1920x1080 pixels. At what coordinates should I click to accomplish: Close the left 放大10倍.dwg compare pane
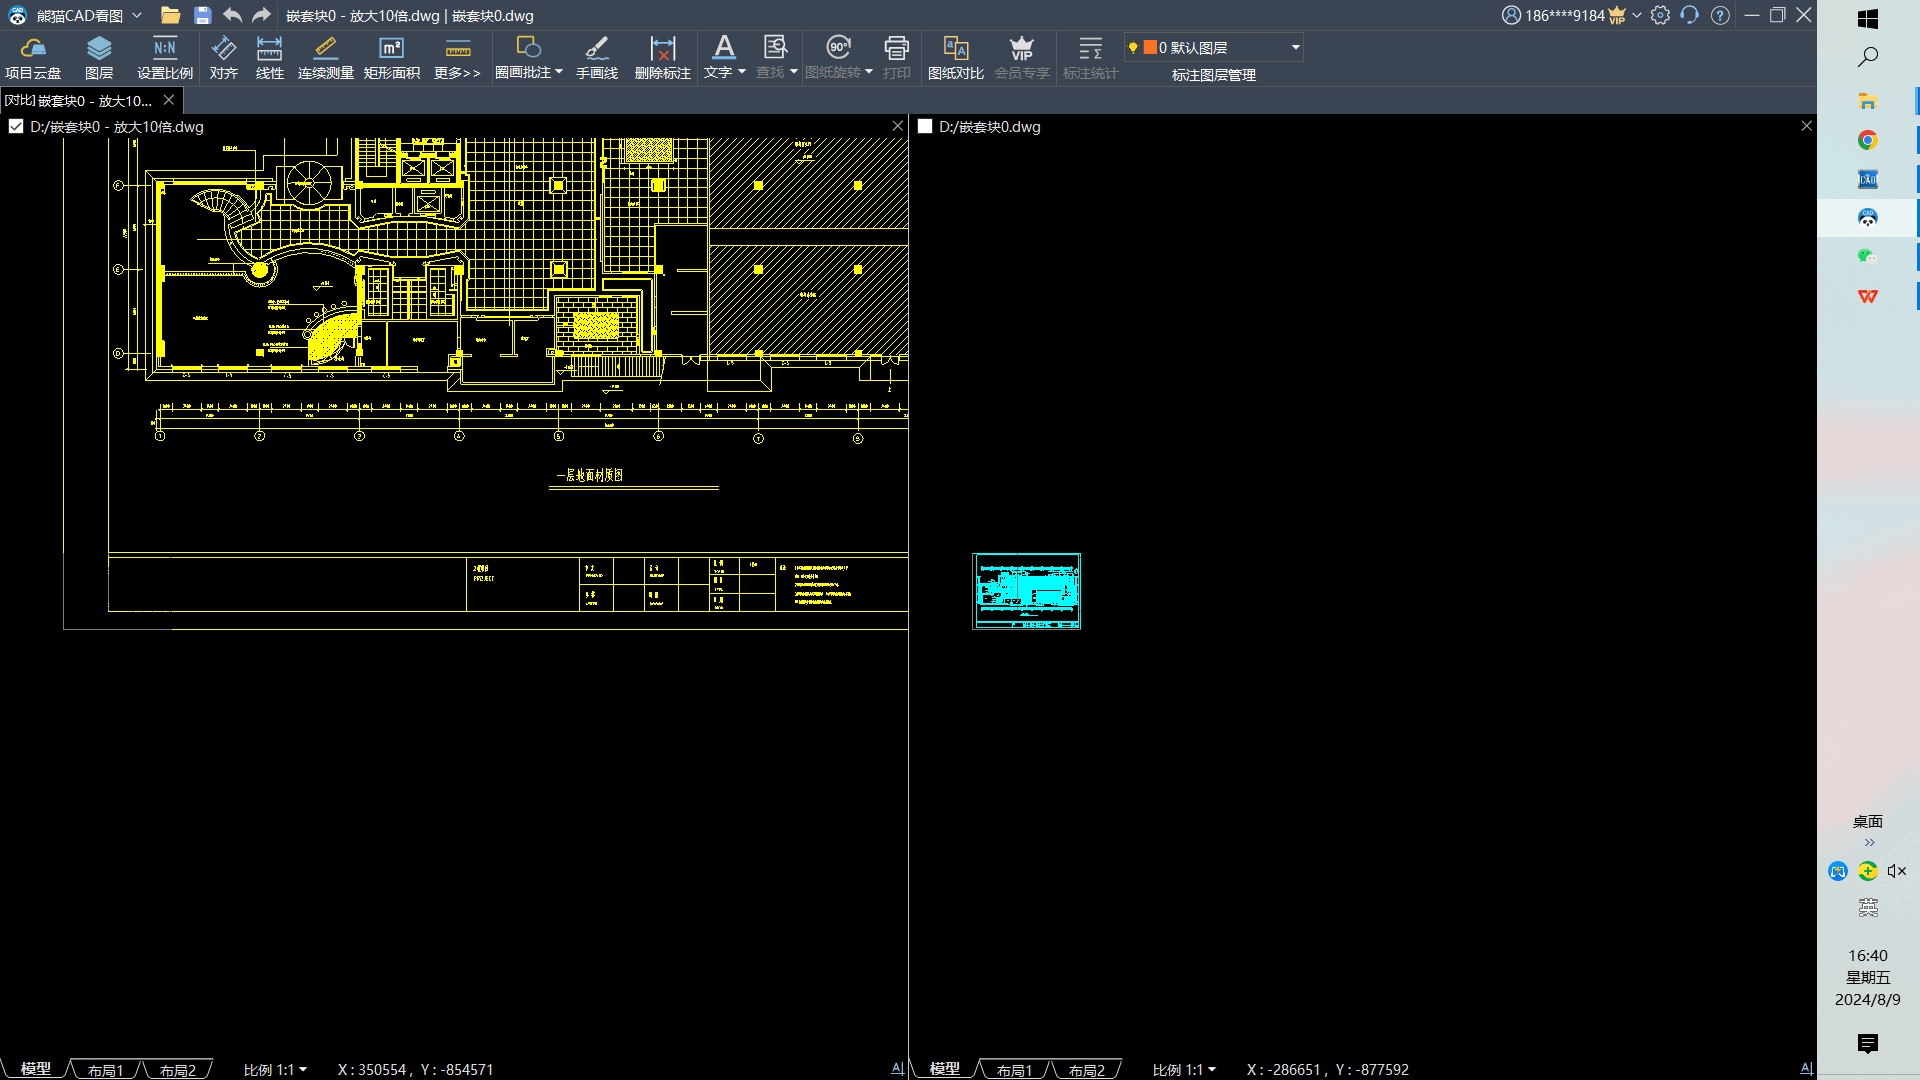898,126
